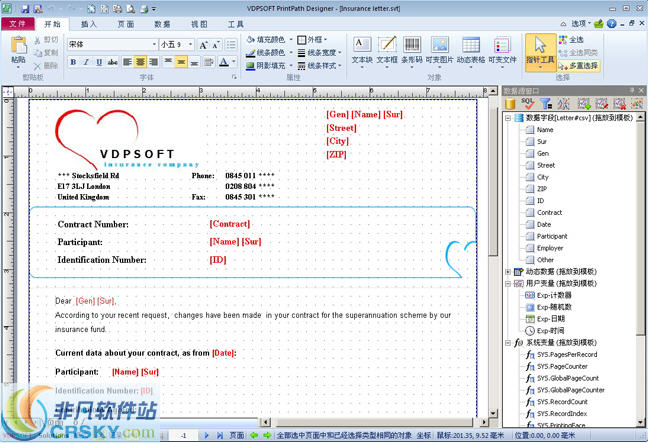Toggle Bold formatting
Screen dimensions: 648x443
click(x=73, y=62)
